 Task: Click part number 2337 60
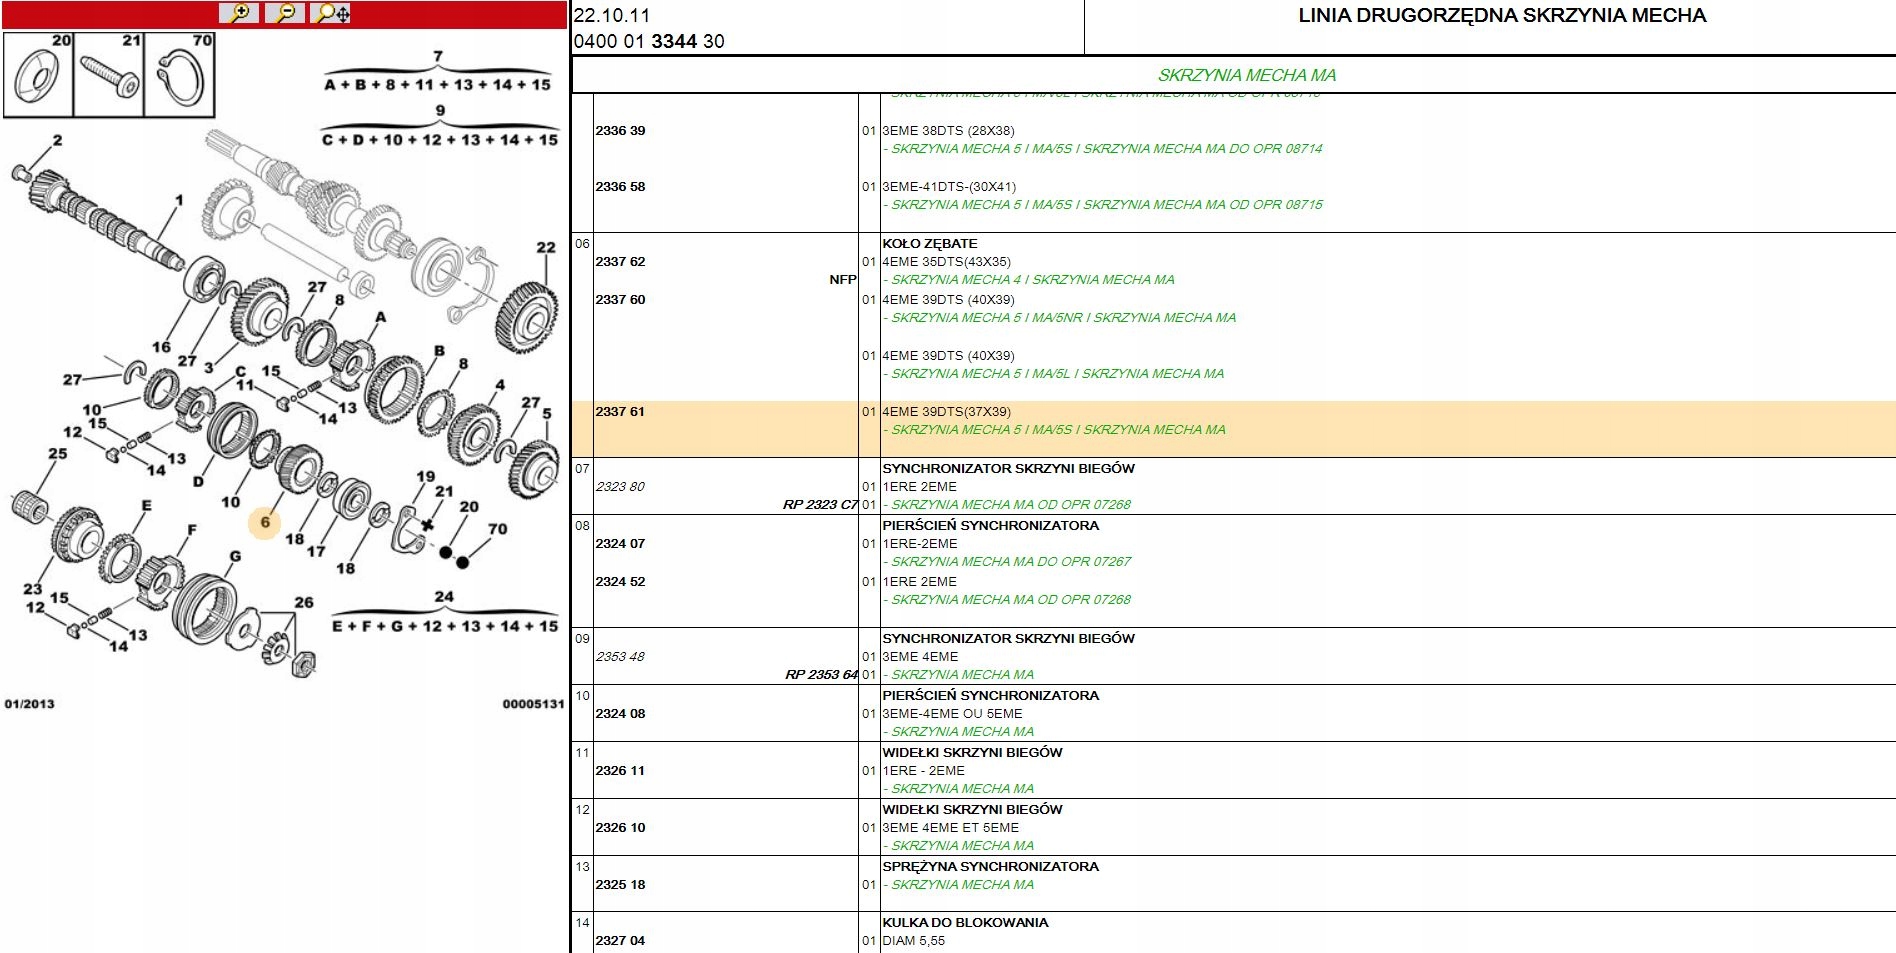(x=620, y=299)
